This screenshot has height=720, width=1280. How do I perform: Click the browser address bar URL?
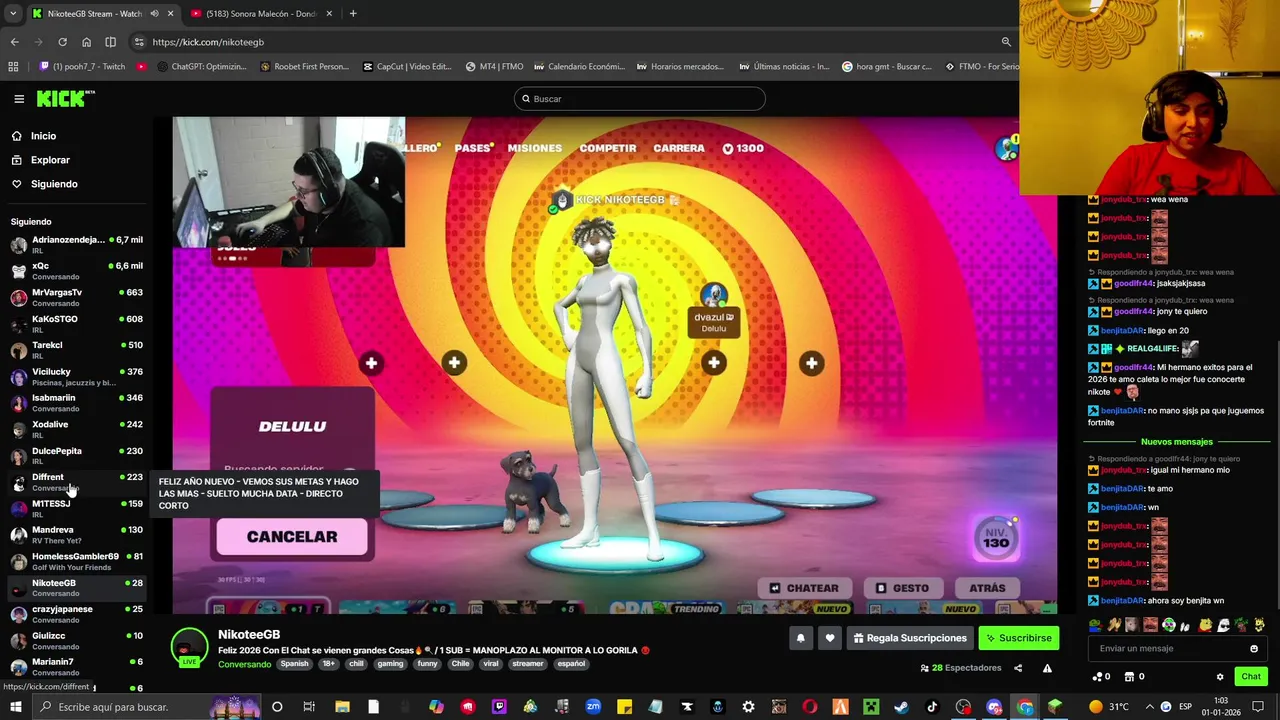(208, 42)
